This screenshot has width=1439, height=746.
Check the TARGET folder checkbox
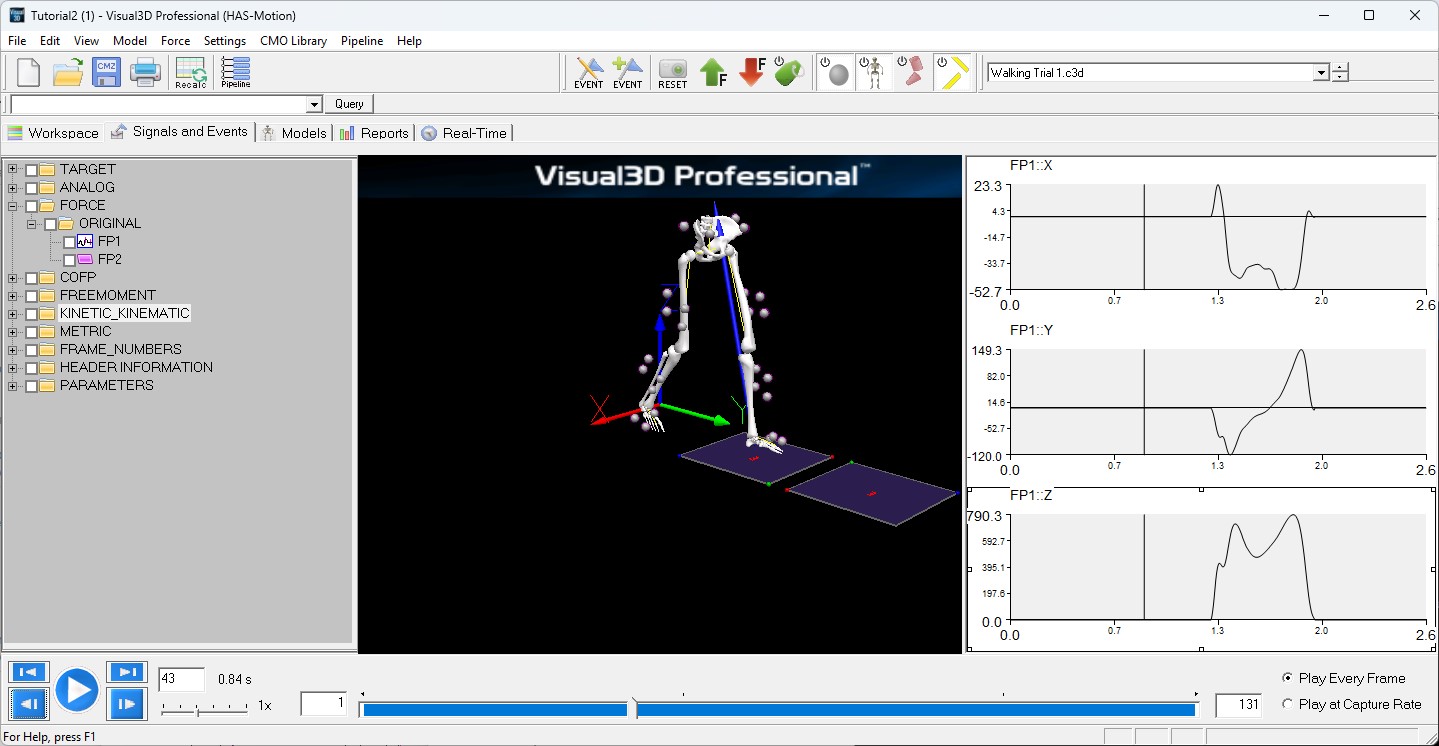[31, 170]
